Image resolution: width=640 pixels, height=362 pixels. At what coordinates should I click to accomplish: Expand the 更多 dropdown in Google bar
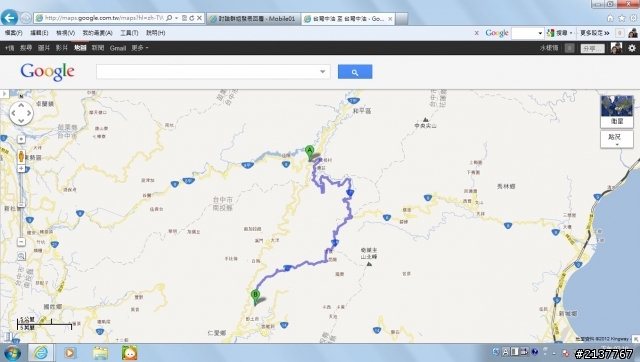click(x=140, y=48)
